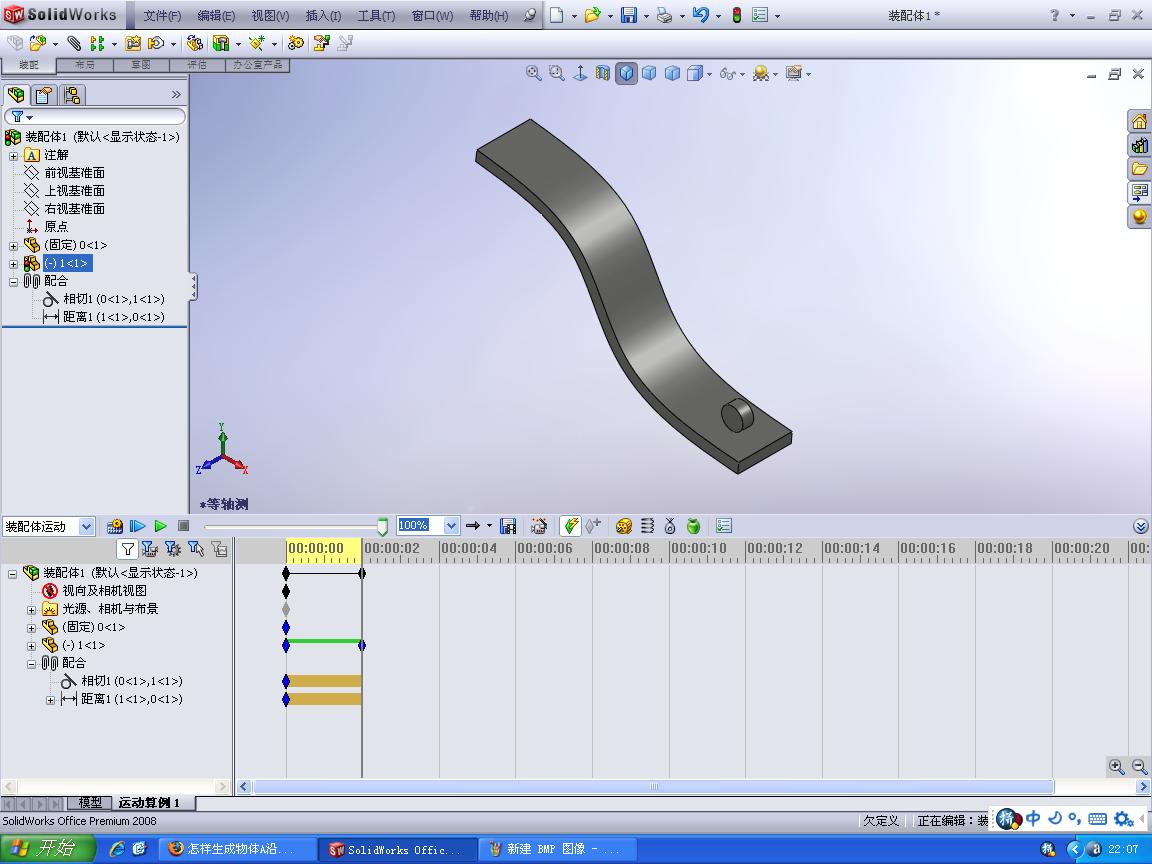Click the Smart Fasteners icon
The image size is (1152, 864).
pos(133,43)
